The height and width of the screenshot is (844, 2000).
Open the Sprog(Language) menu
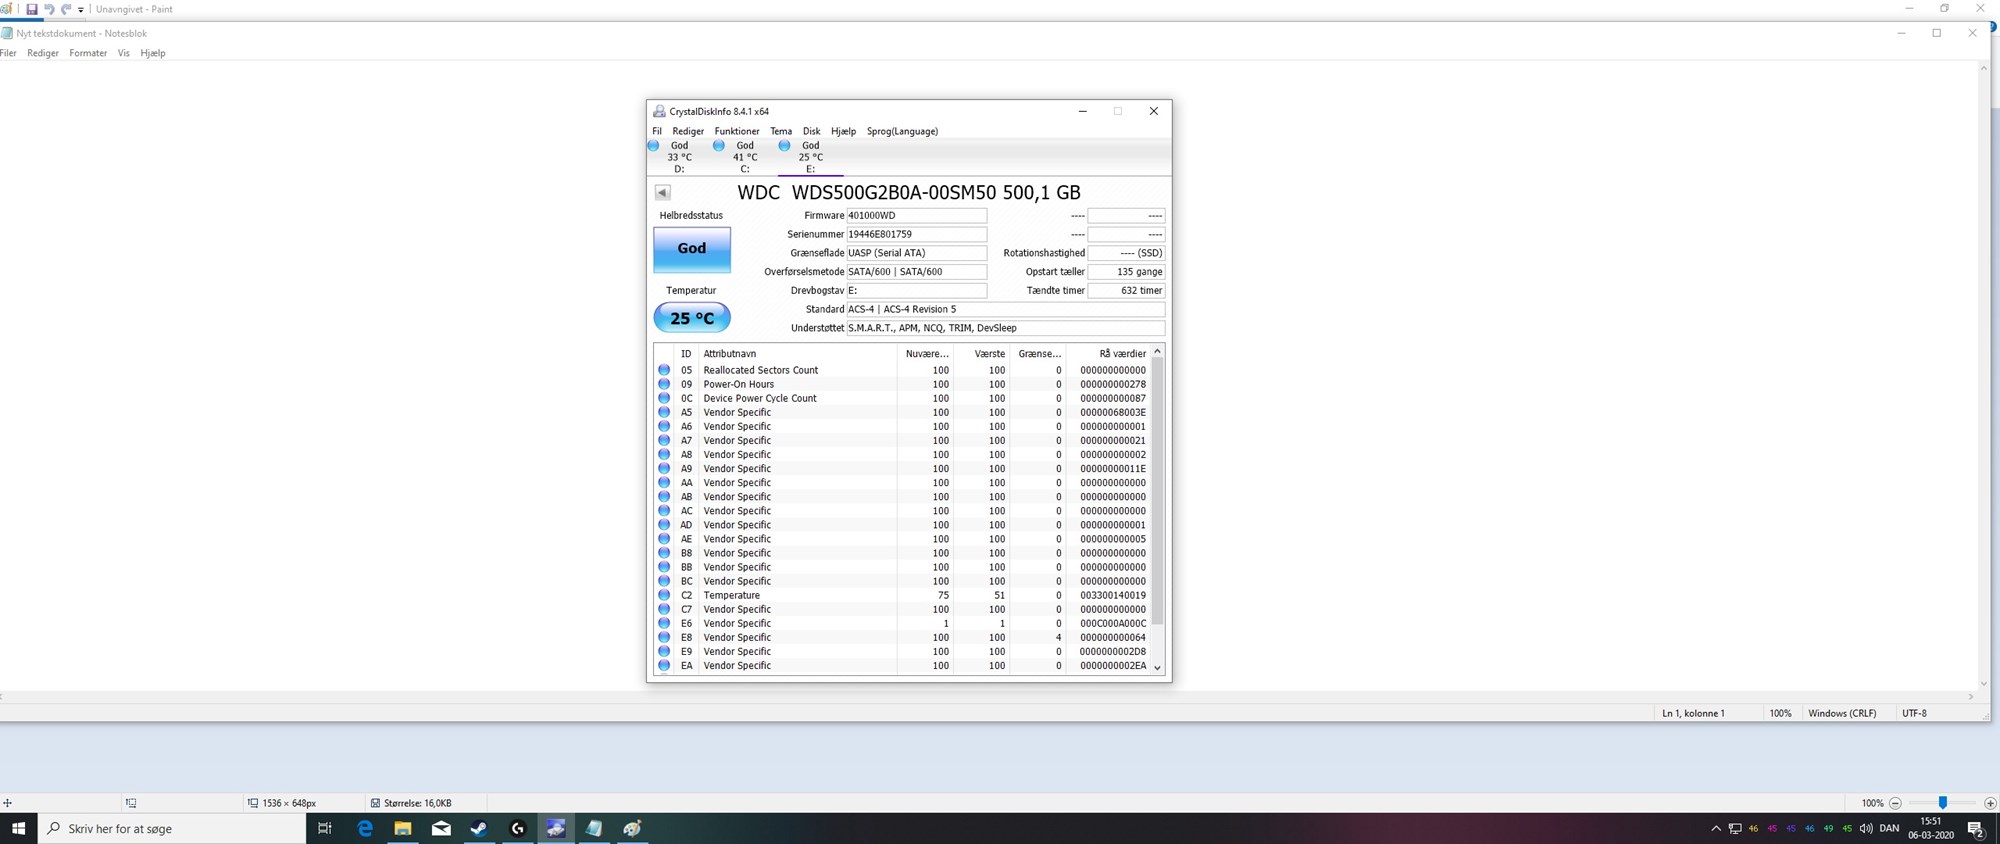902,131
